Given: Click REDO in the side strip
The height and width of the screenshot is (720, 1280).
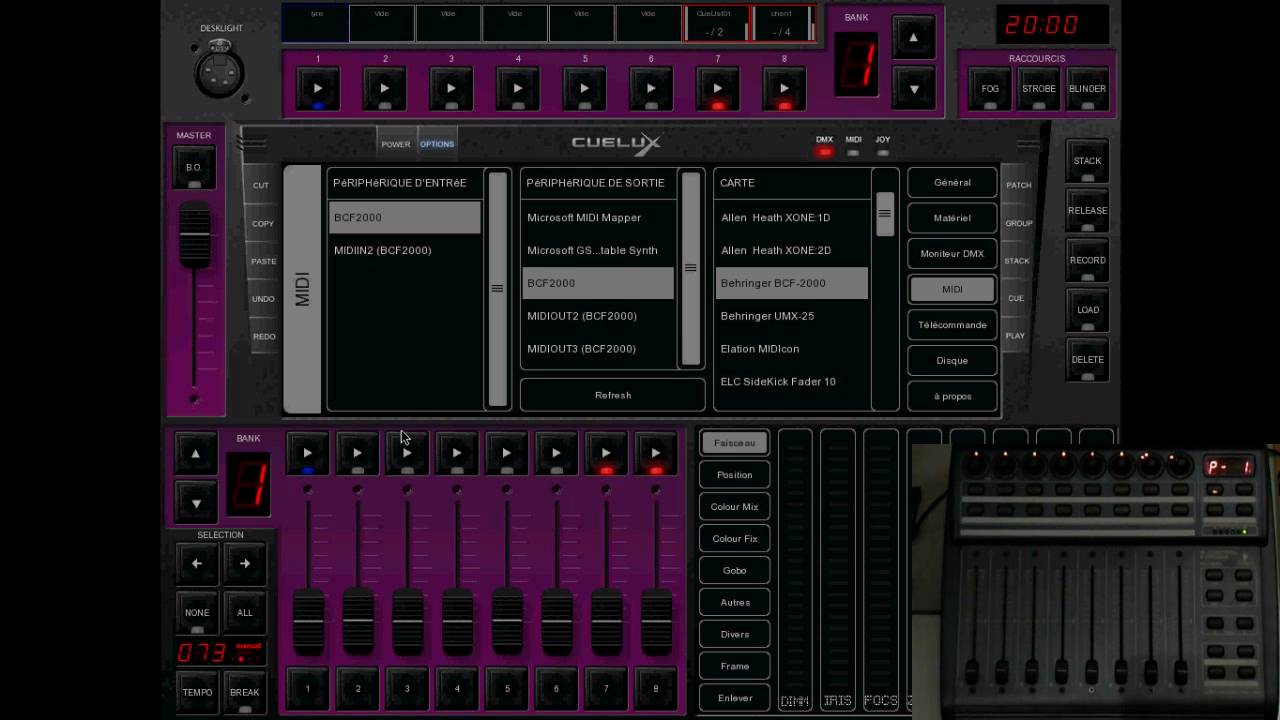Looking at the screenshot, I should (264, 336).
